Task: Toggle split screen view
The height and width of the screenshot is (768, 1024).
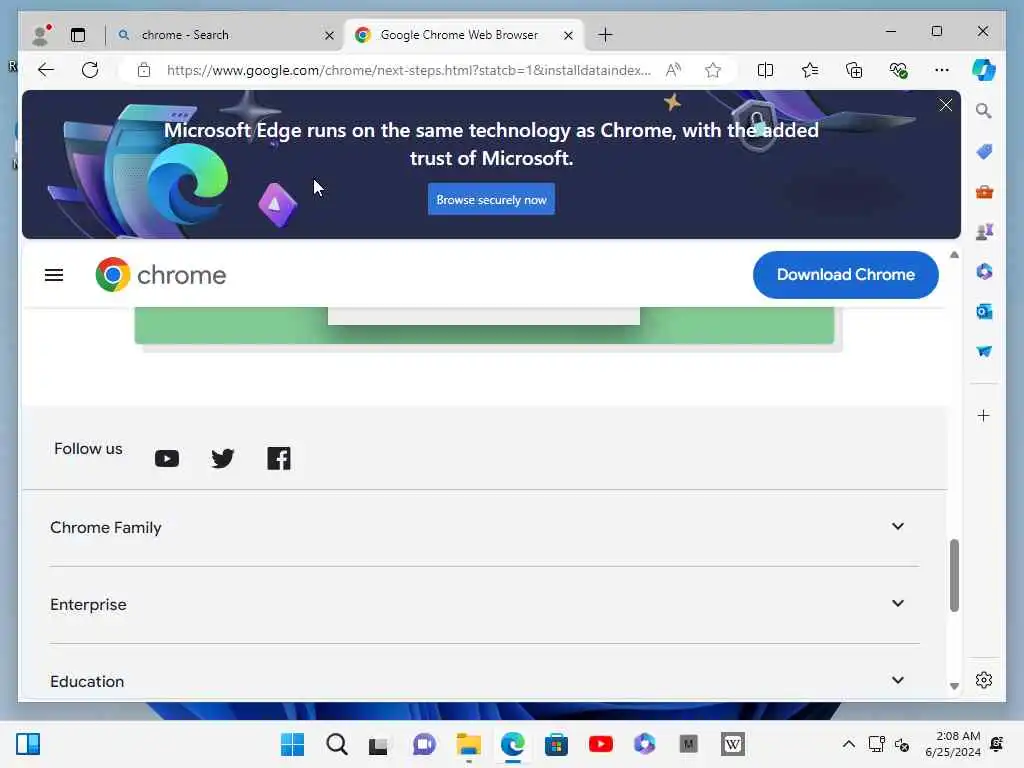Action: pyautogui.click(x=765, y=70)
